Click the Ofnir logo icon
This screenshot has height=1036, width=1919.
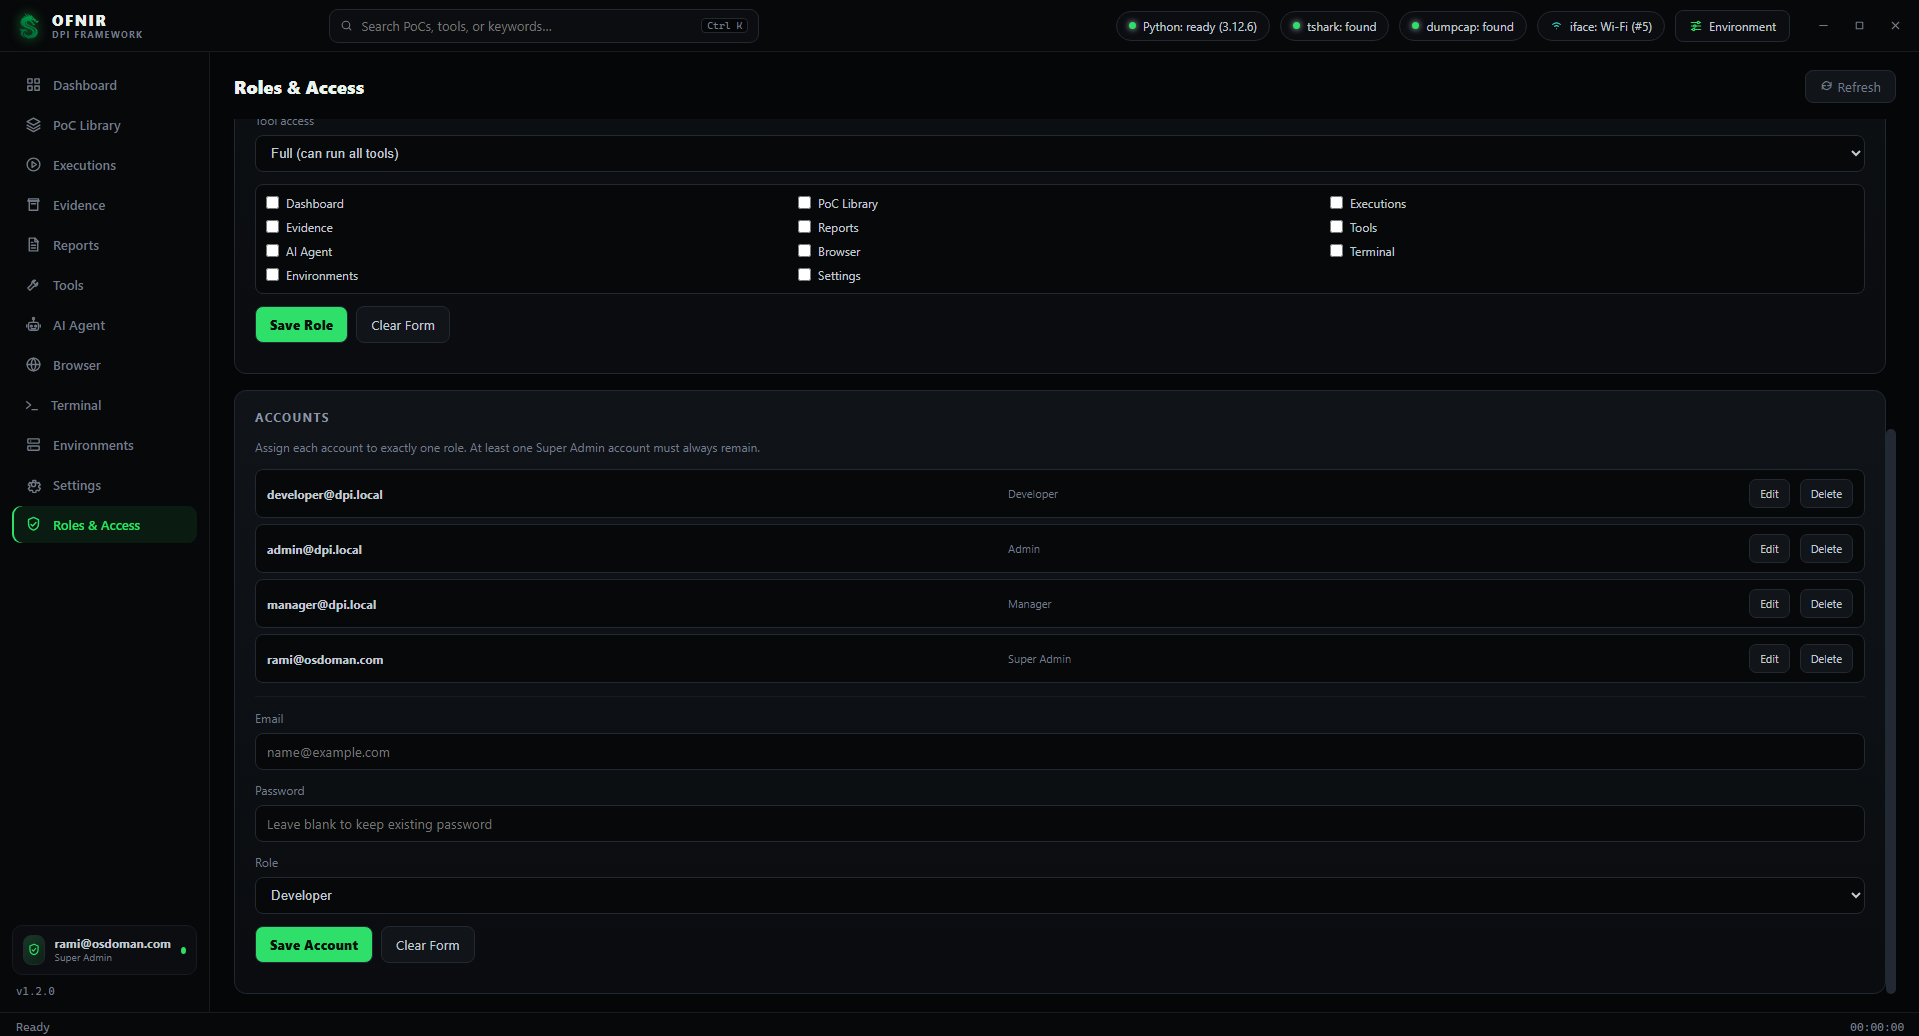pos(29,26)
